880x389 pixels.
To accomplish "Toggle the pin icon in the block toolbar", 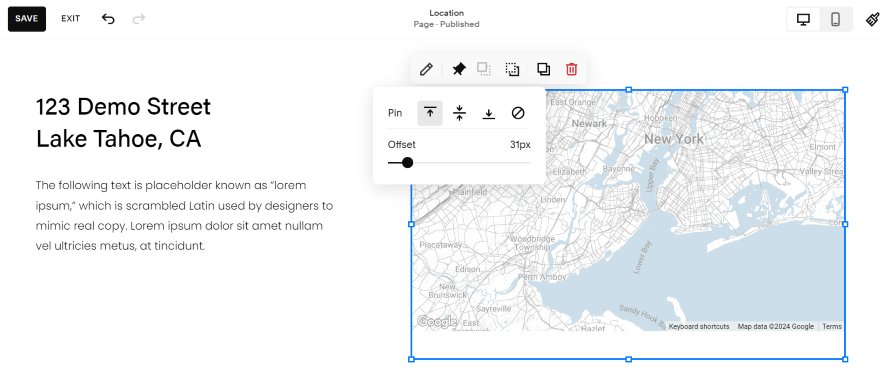I will pyautogui.click(x=459, y=70).
